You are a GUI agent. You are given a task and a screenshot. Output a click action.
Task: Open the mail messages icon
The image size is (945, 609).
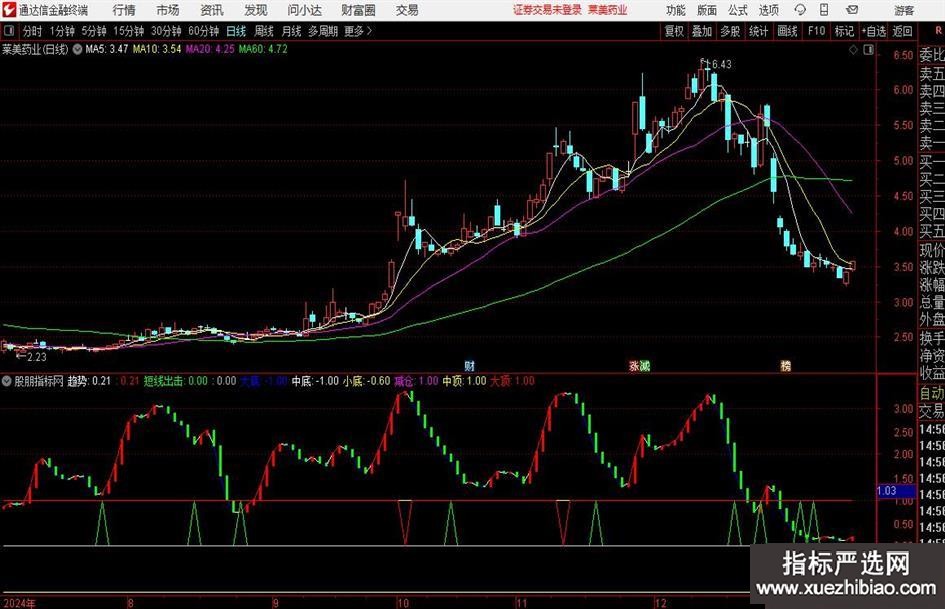852,10
